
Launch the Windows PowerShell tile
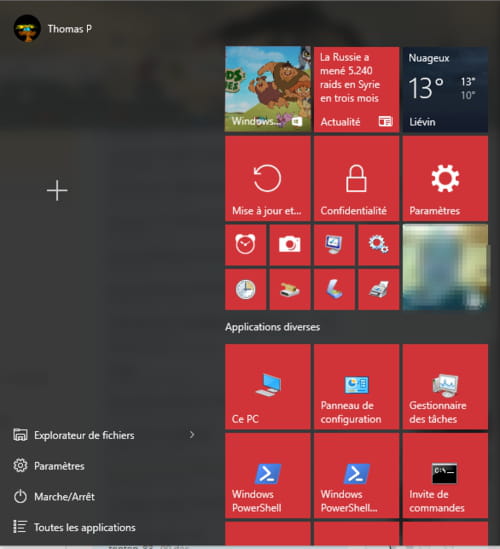click(x=268, y=475)
